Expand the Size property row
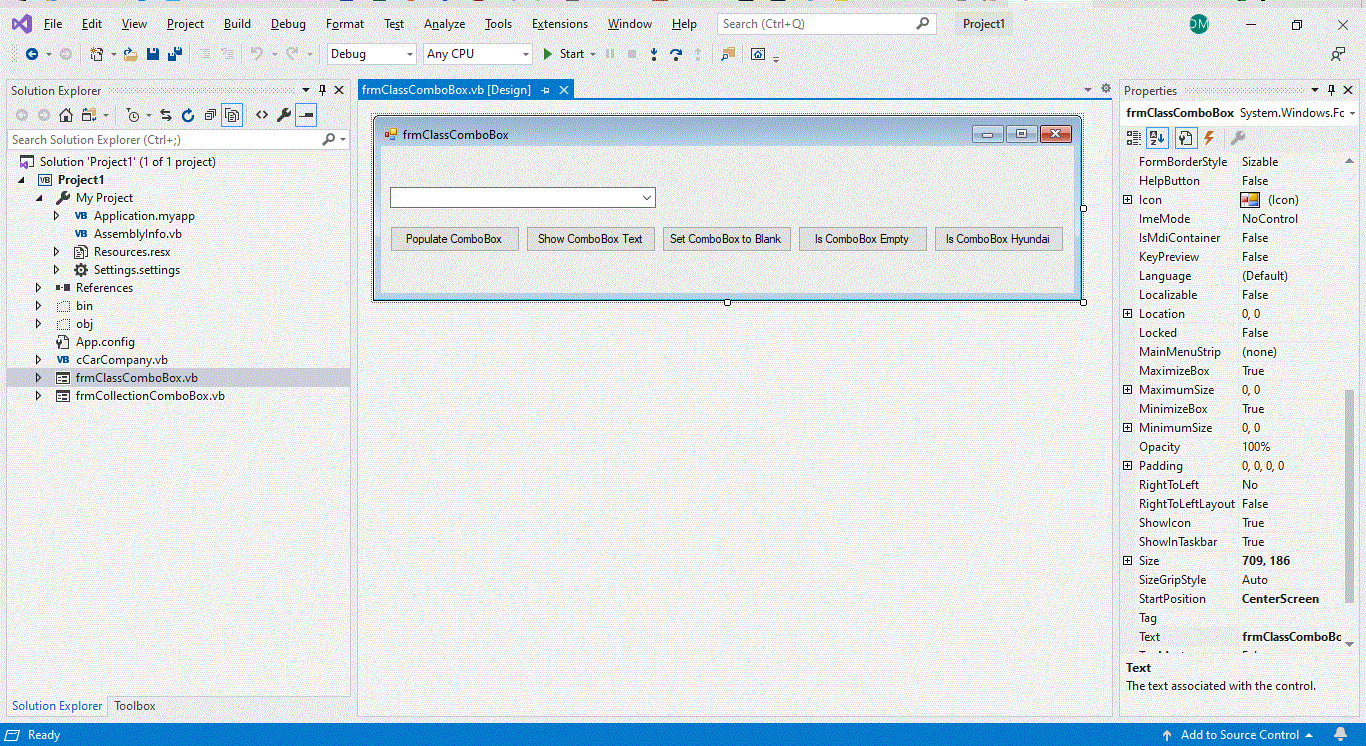This screenshot has height=746, width=1366. [x=1128, y=561]
